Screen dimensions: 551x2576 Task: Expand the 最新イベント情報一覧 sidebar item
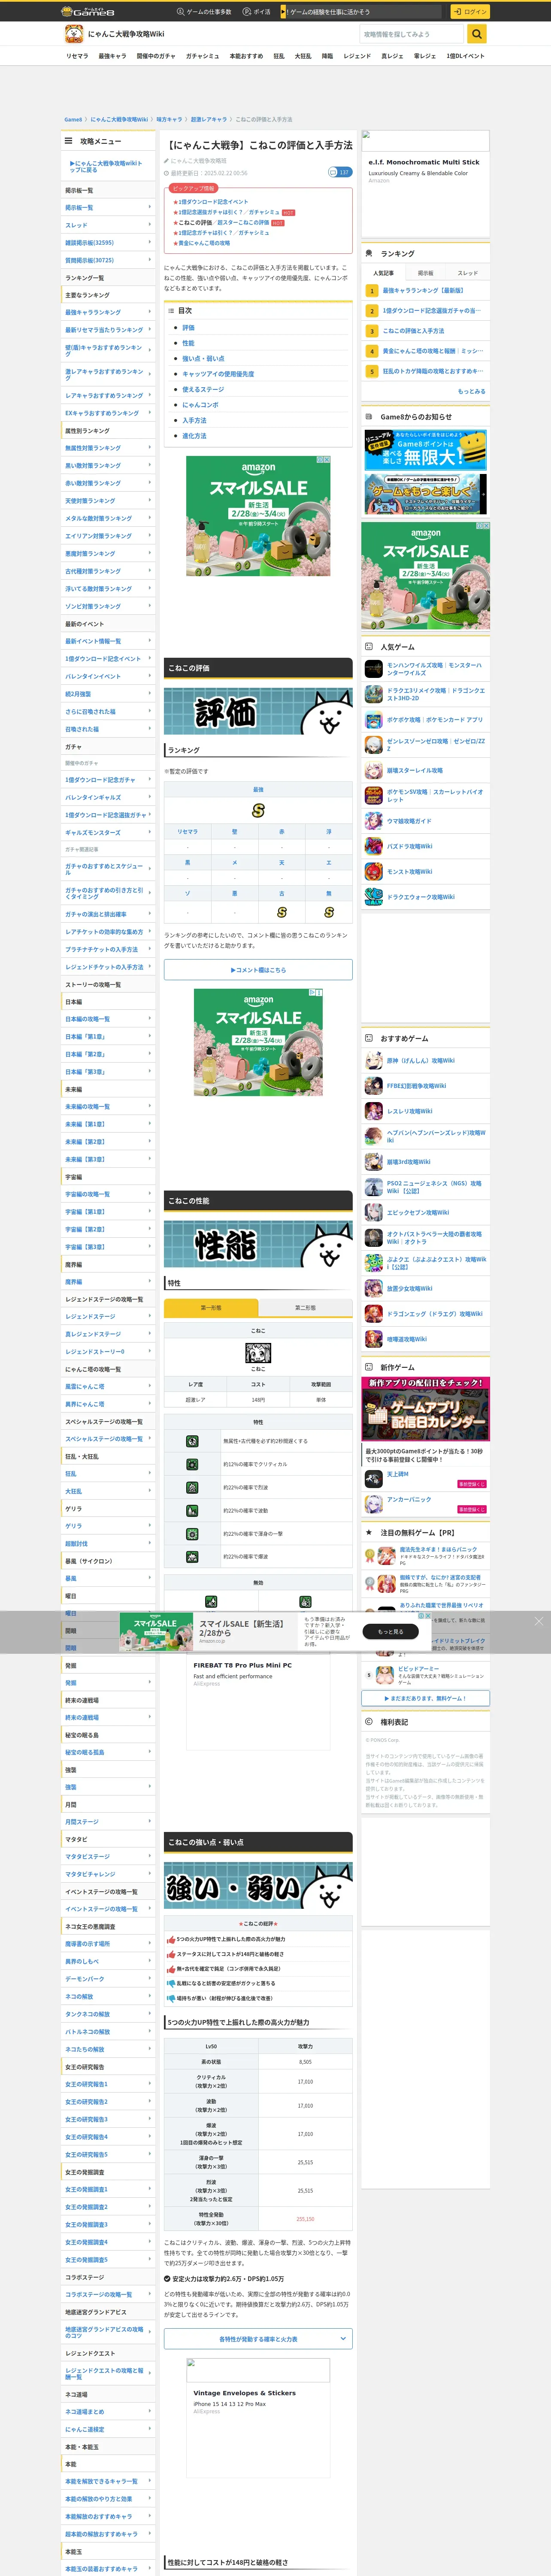(x=108, y=641)
